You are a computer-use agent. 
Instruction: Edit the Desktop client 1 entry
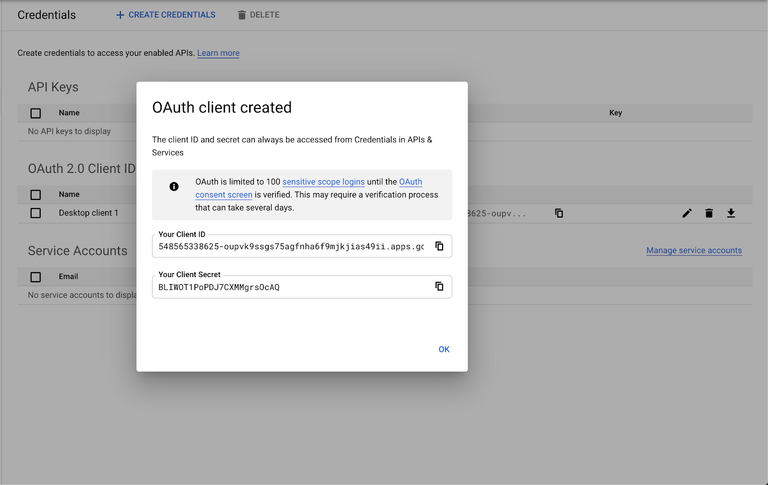[x=687, y=213]
